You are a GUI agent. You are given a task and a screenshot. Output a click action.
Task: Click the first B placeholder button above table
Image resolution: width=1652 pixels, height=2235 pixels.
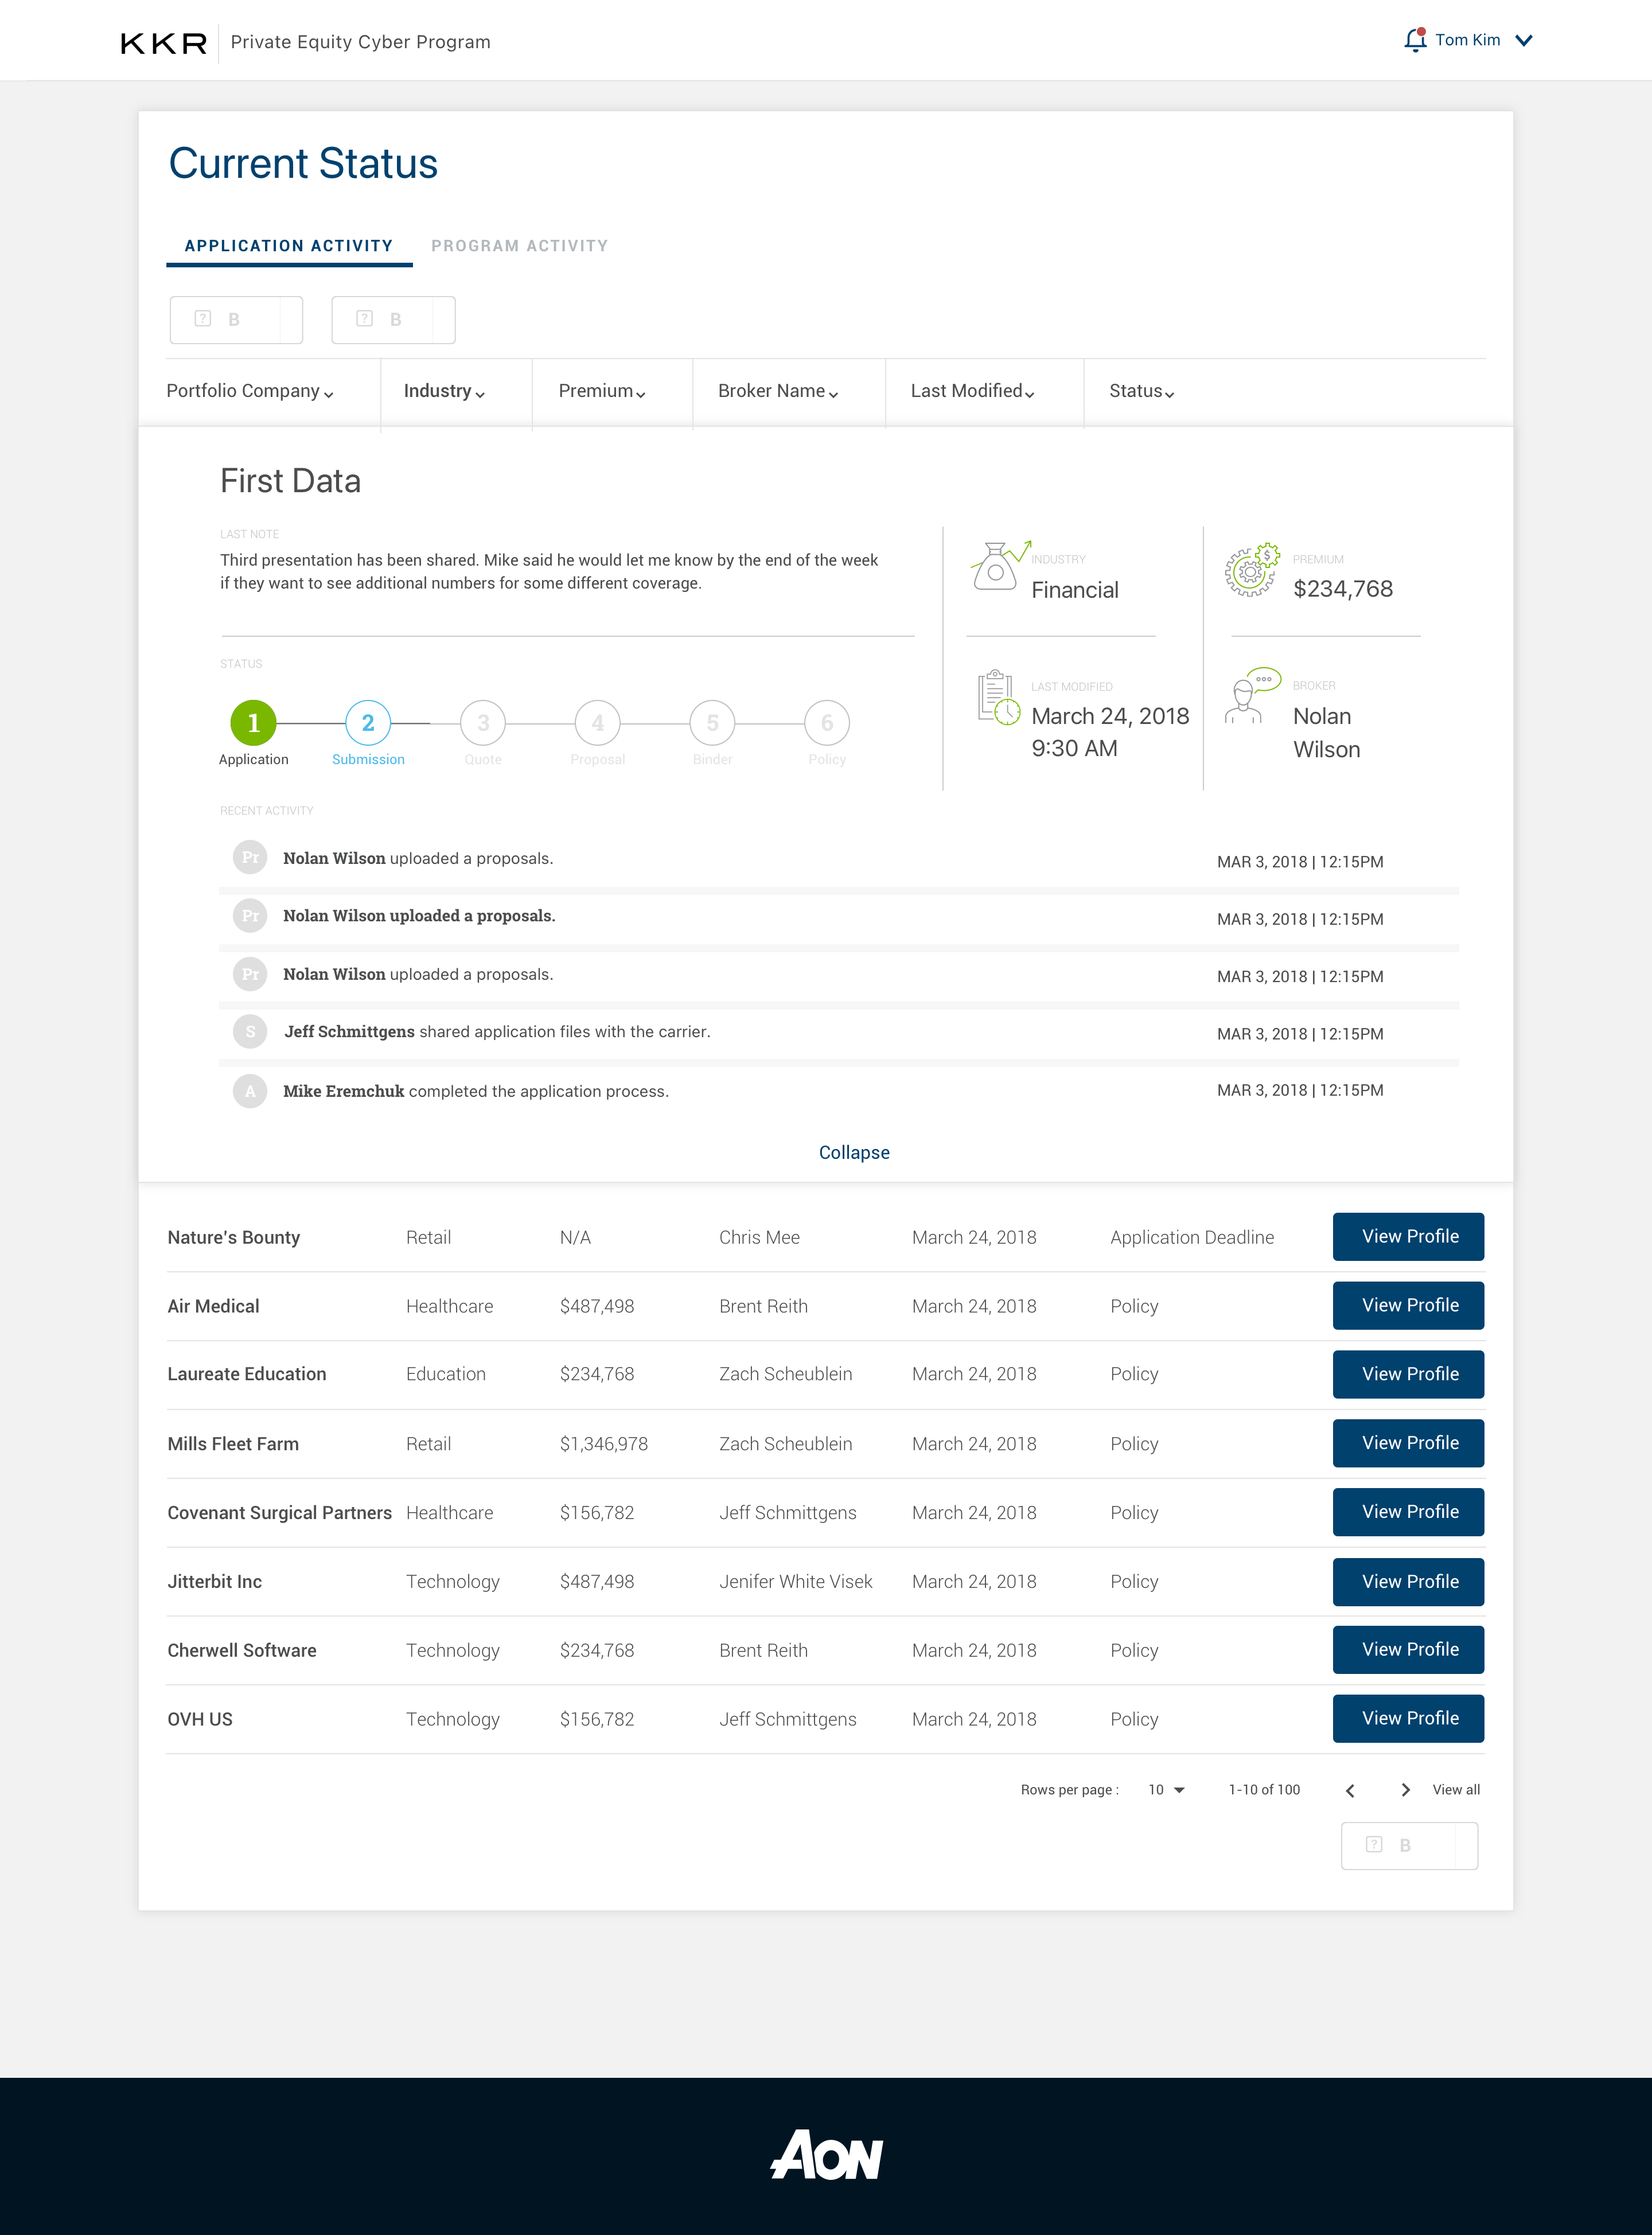click(x=236, y=320)
